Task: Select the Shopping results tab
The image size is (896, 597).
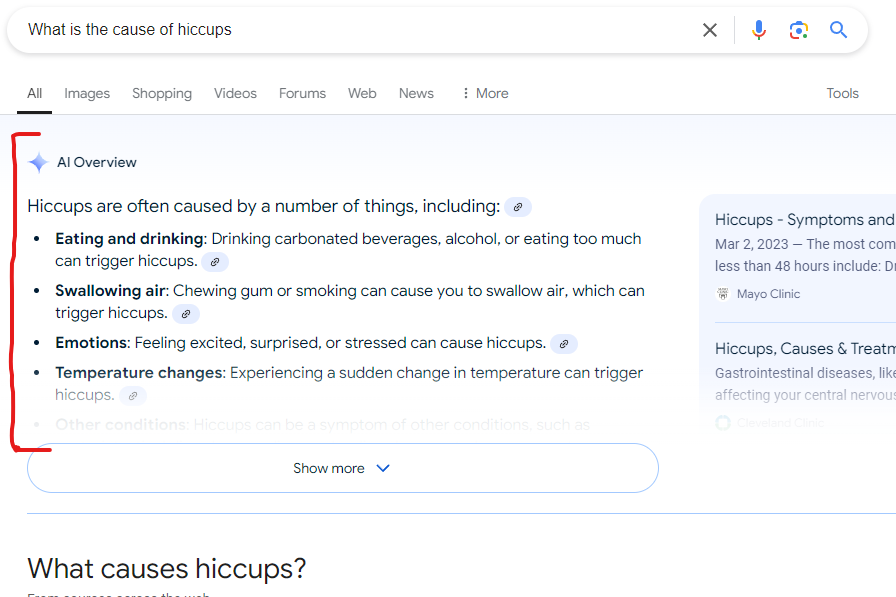Action: 162,93
